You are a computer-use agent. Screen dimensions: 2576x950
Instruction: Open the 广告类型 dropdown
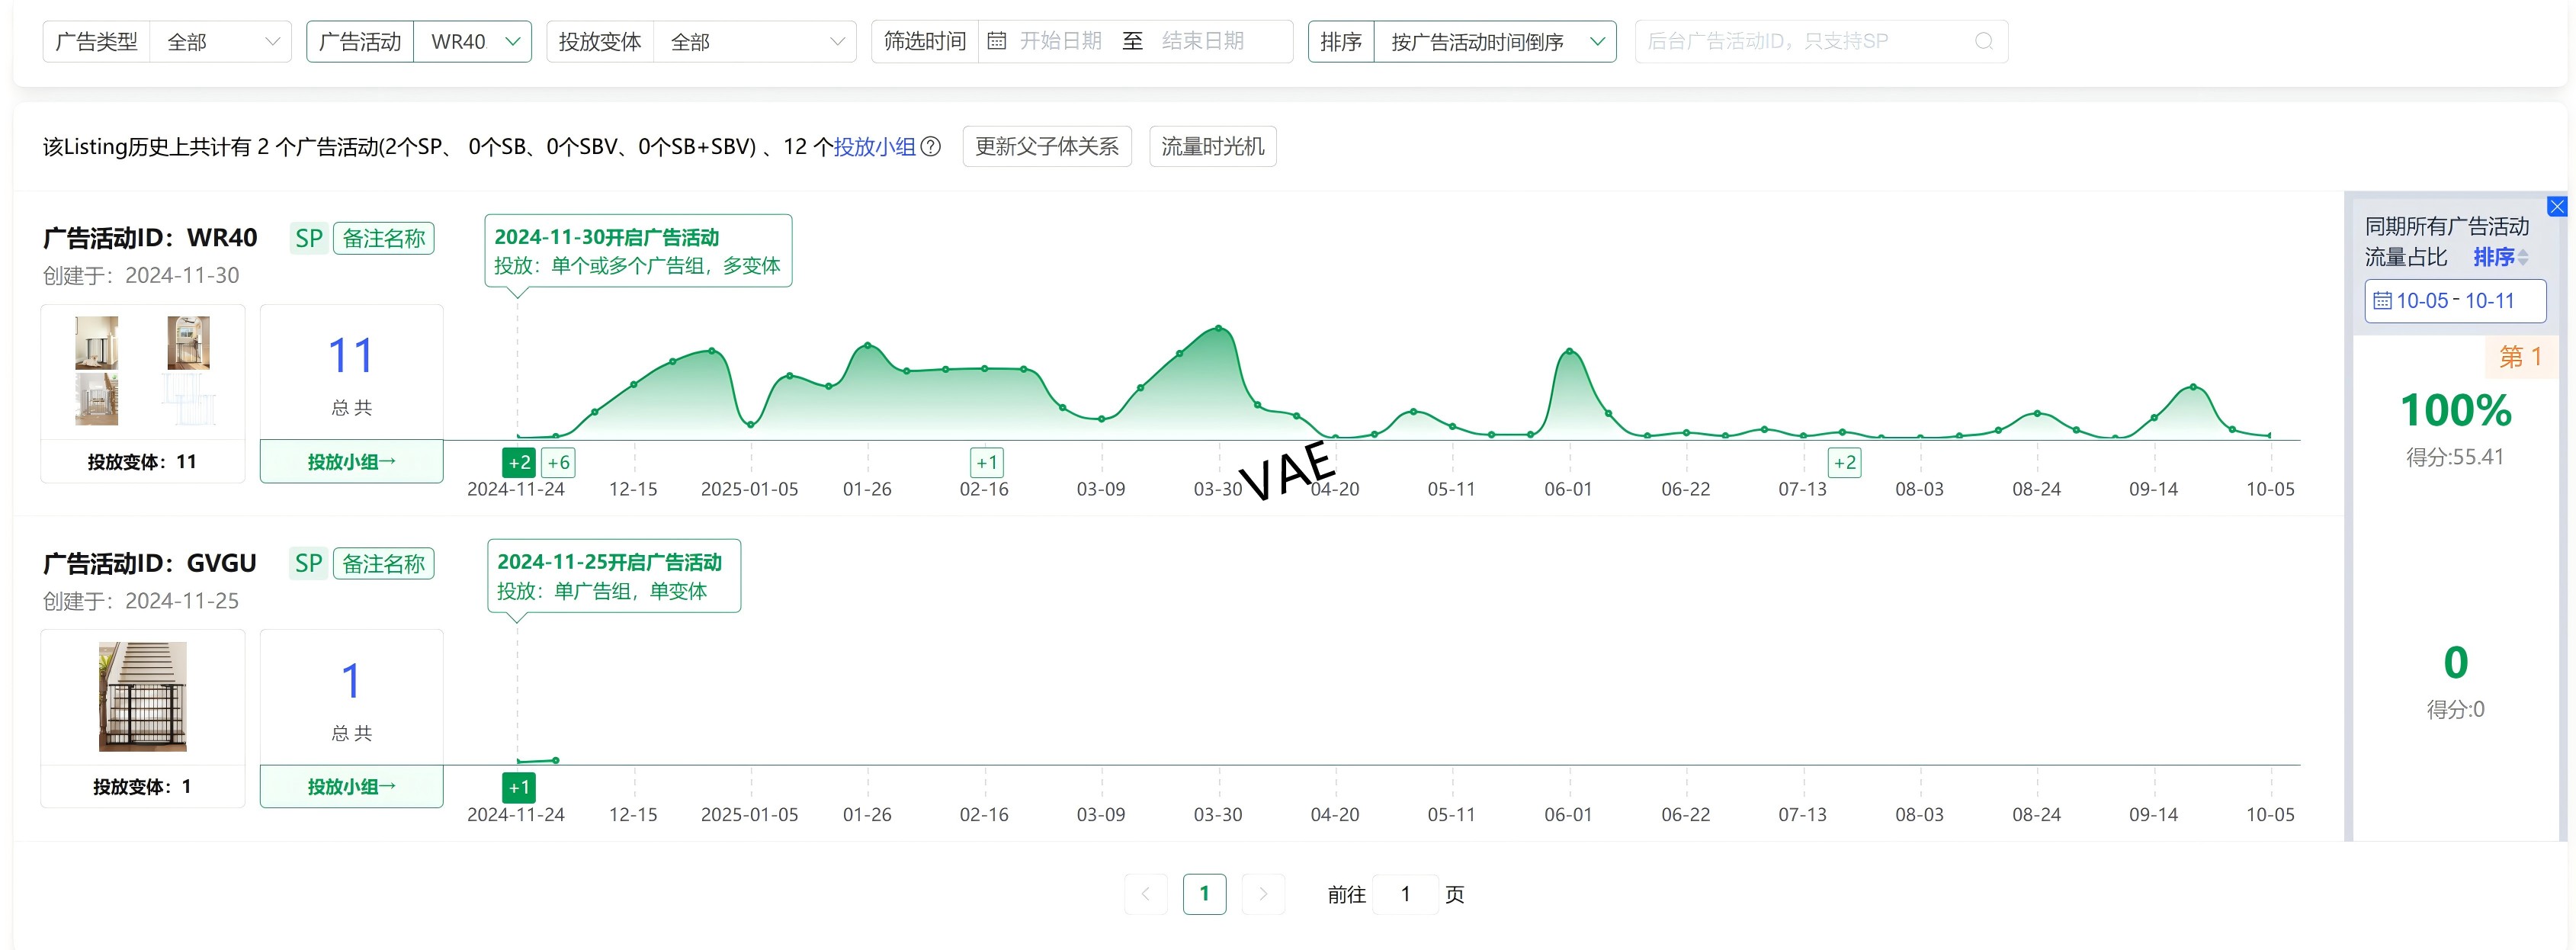click(220, 42)
